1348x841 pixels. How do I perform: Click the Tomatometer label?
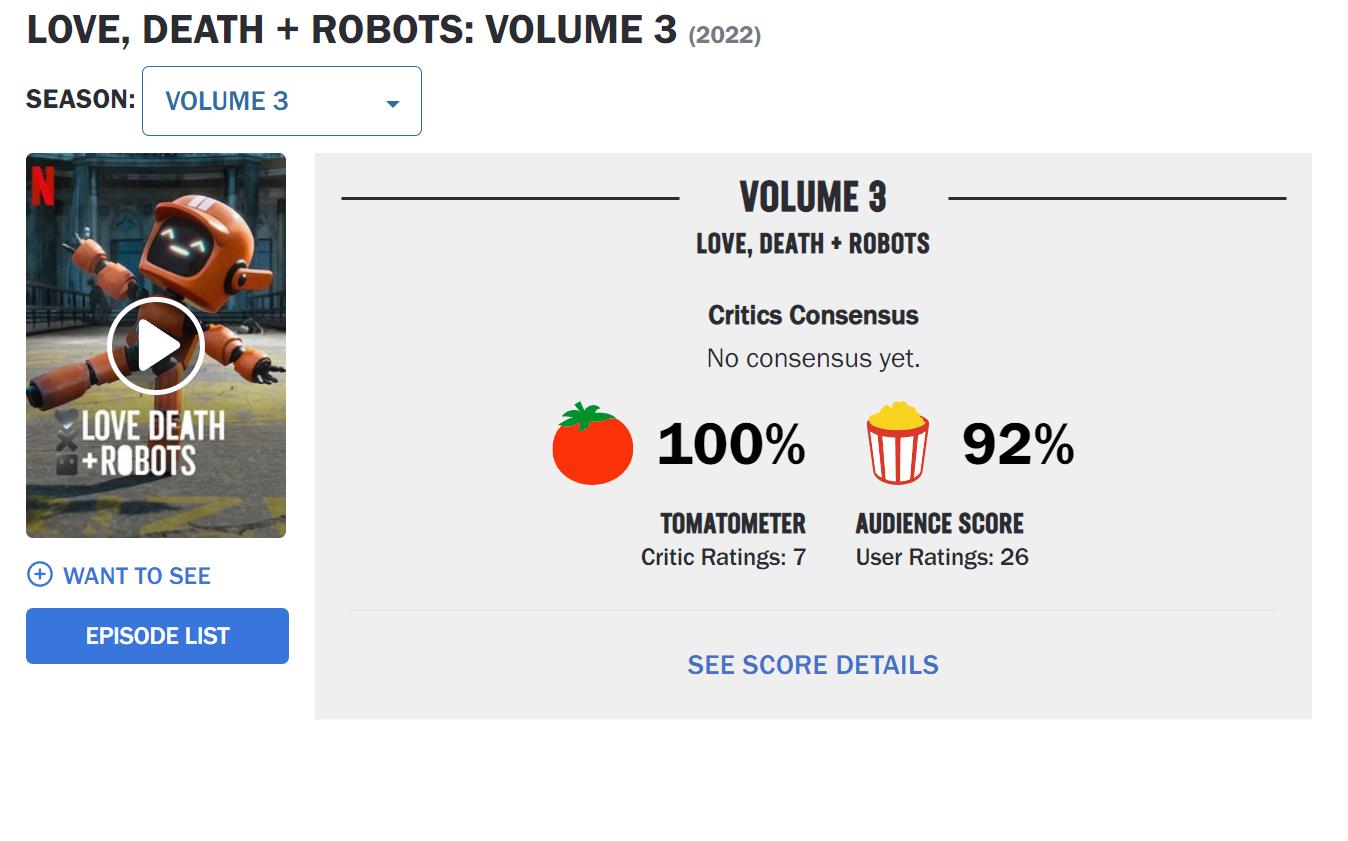point(733,523)
